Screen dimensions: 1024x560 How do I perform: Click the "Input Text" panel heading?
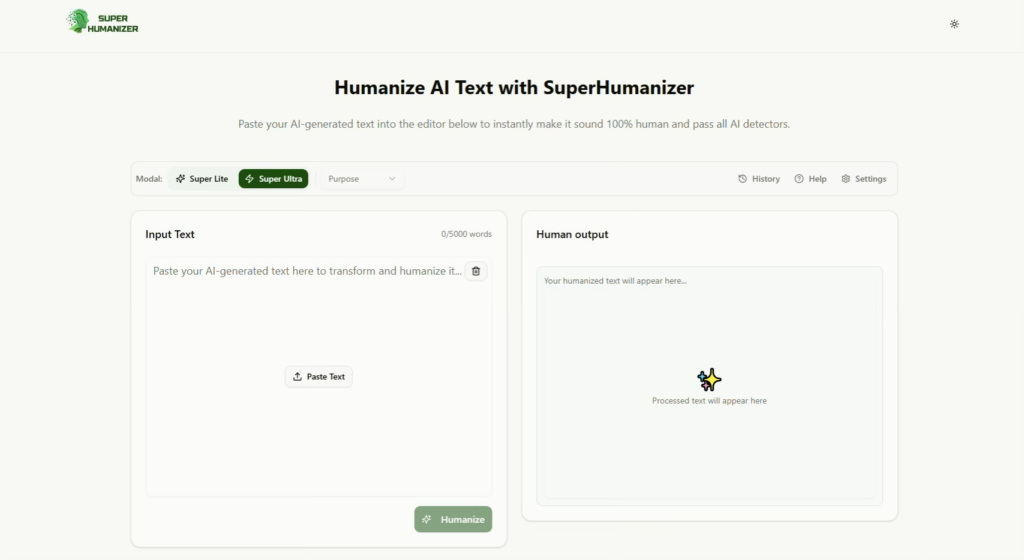point(170,234)
